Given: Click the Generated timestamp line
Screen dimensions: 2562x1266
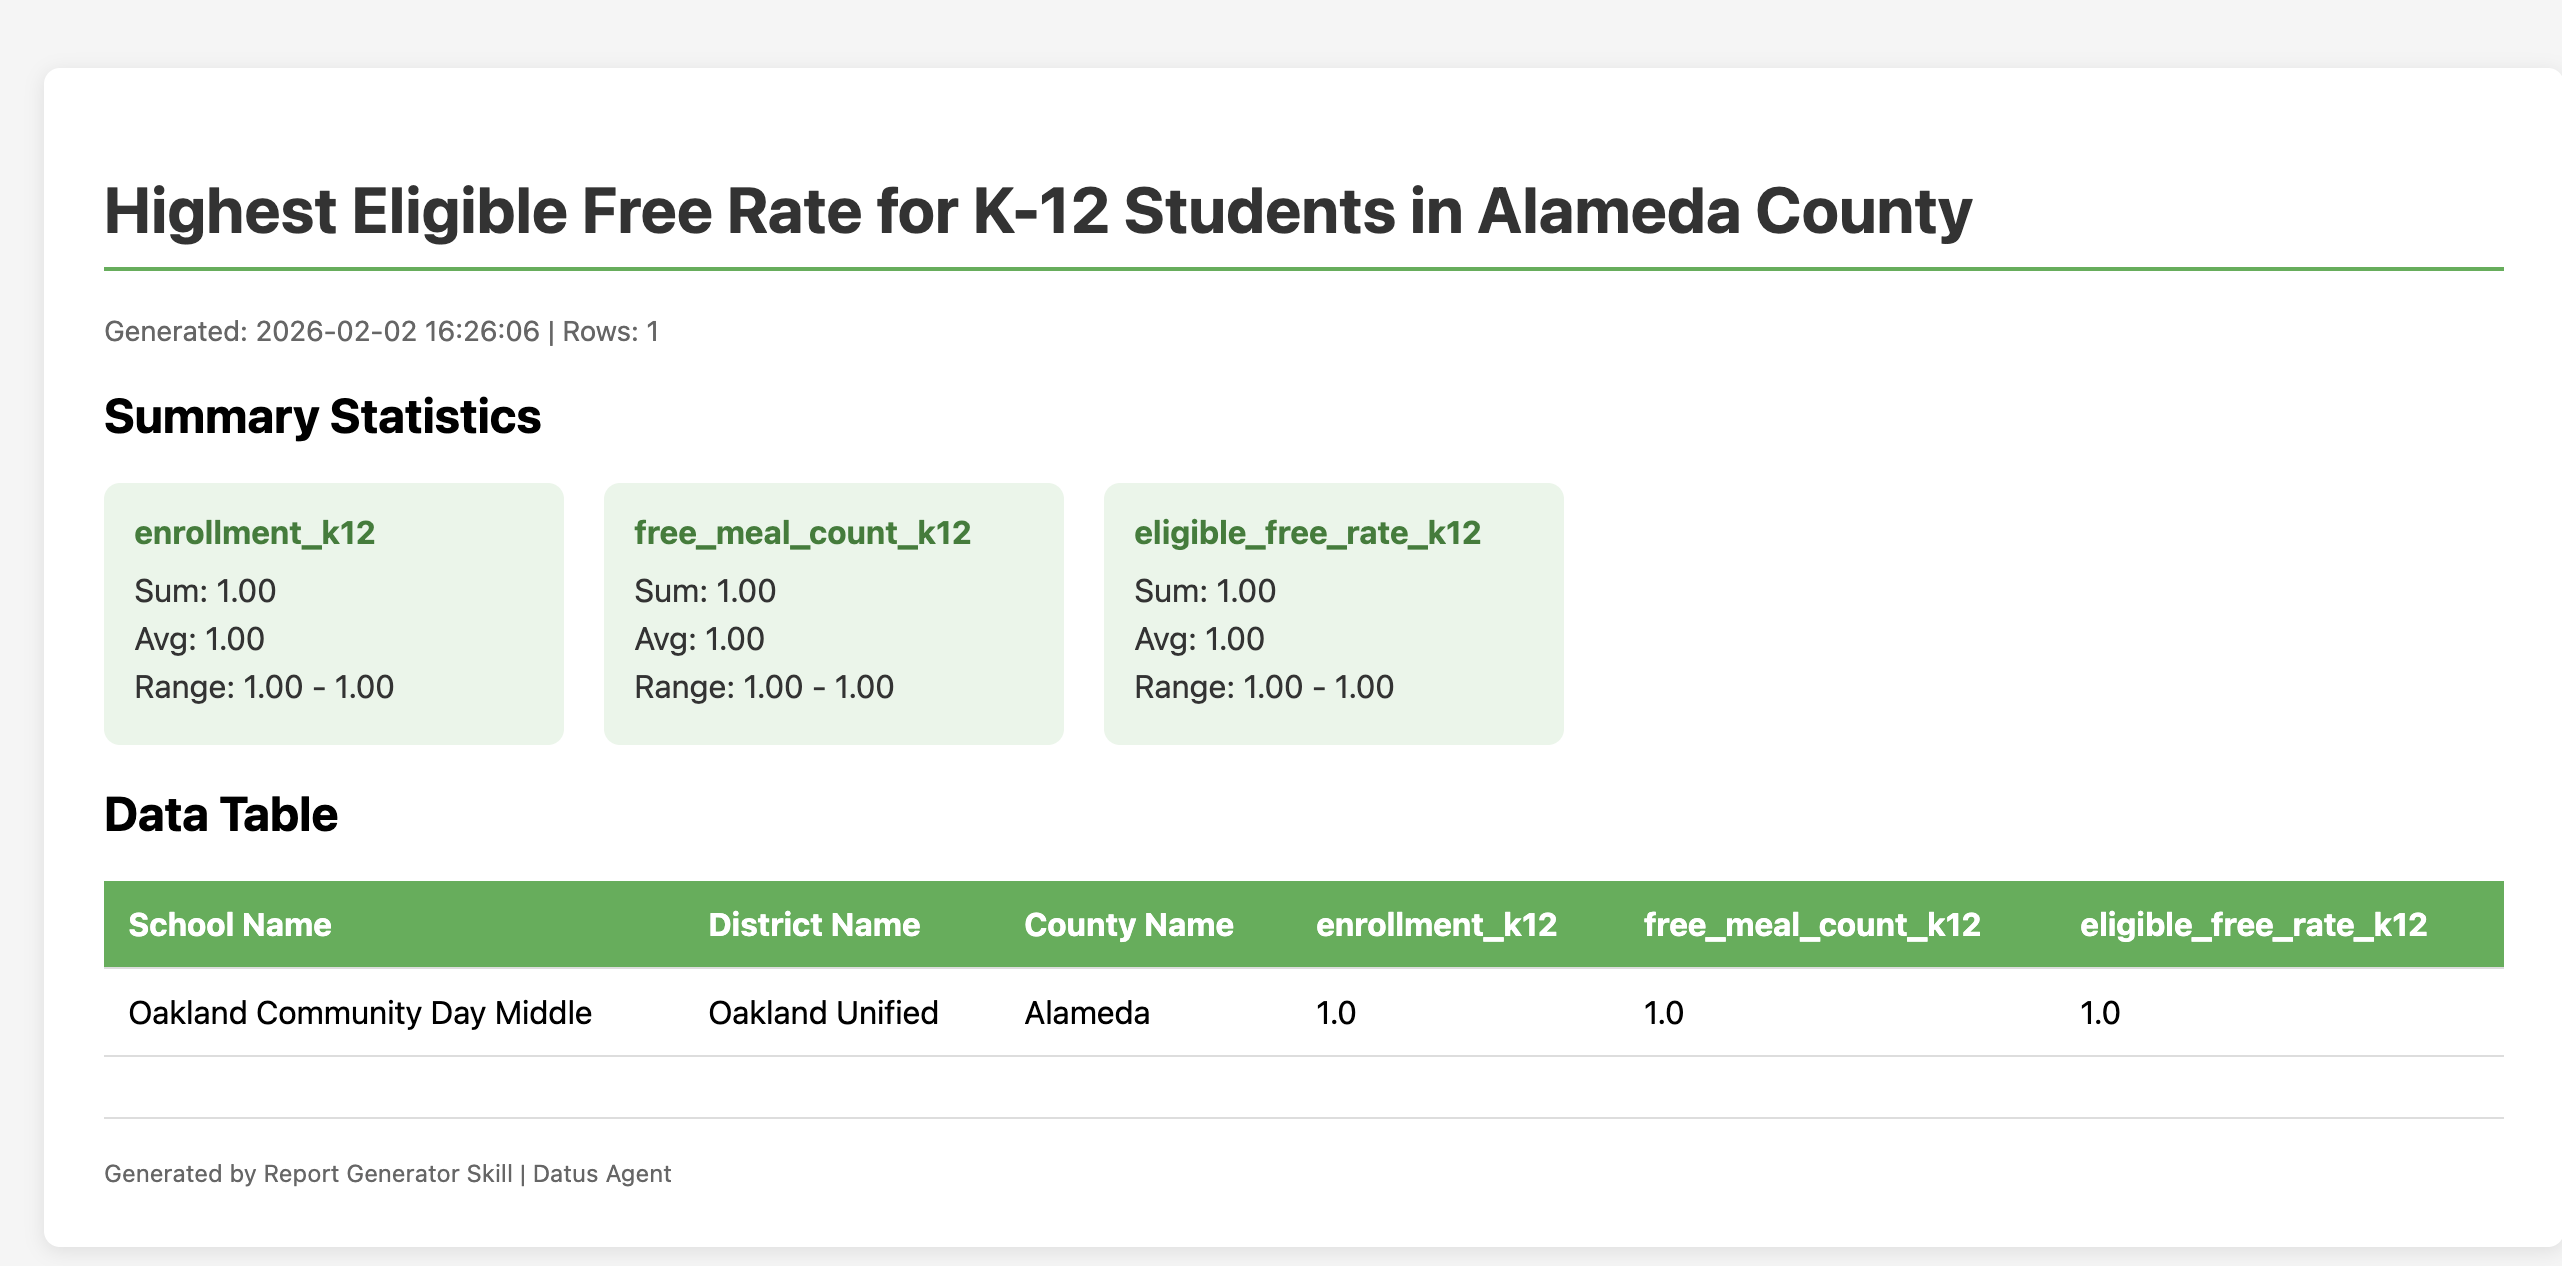Looking at the screenshot, I should [x=381, y=332].
